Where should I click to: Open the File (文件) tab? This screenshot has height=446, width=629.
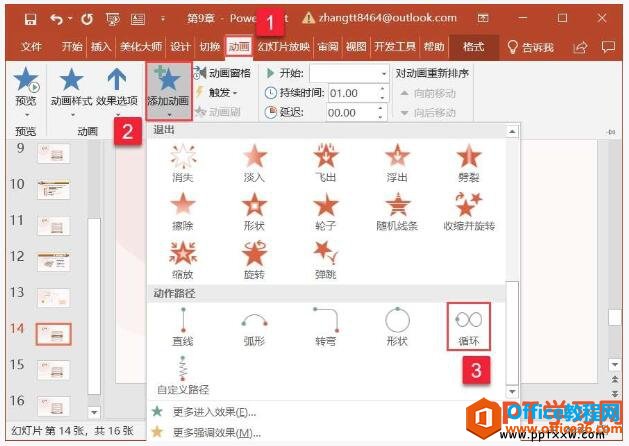click(31, 47)
